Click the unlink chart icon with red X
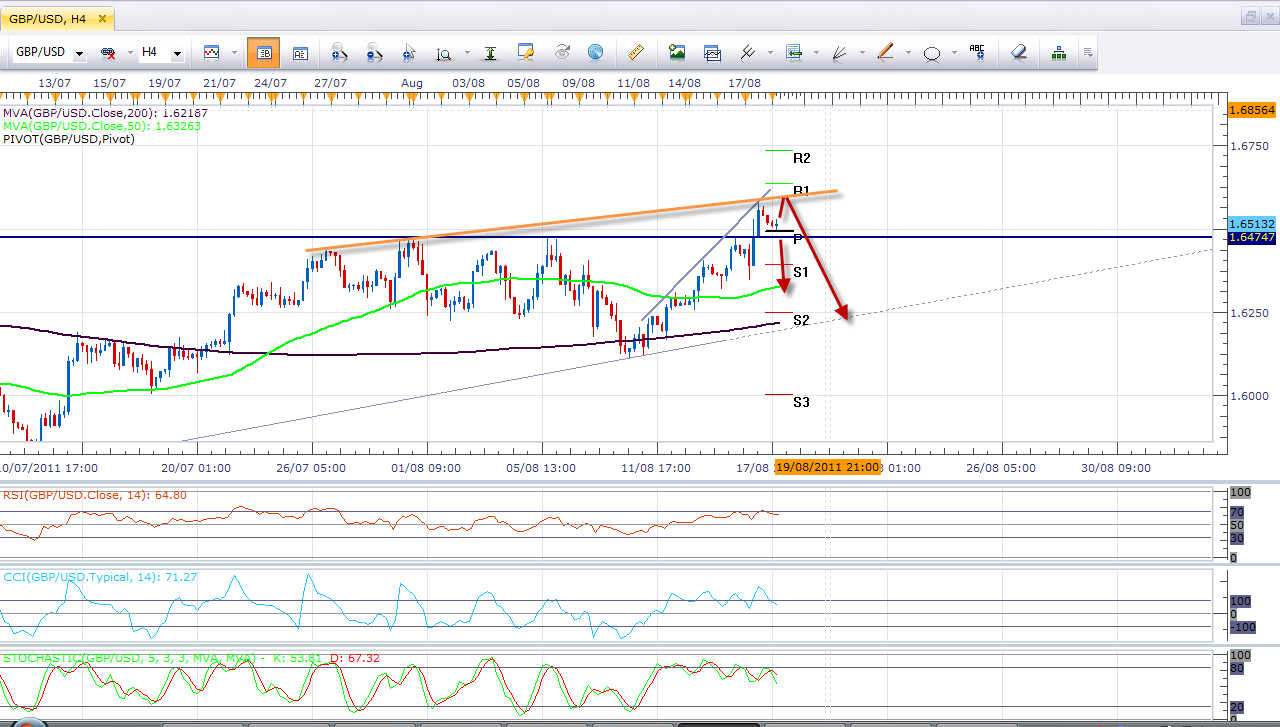The image size is (1280, 727). pos(107,52)
